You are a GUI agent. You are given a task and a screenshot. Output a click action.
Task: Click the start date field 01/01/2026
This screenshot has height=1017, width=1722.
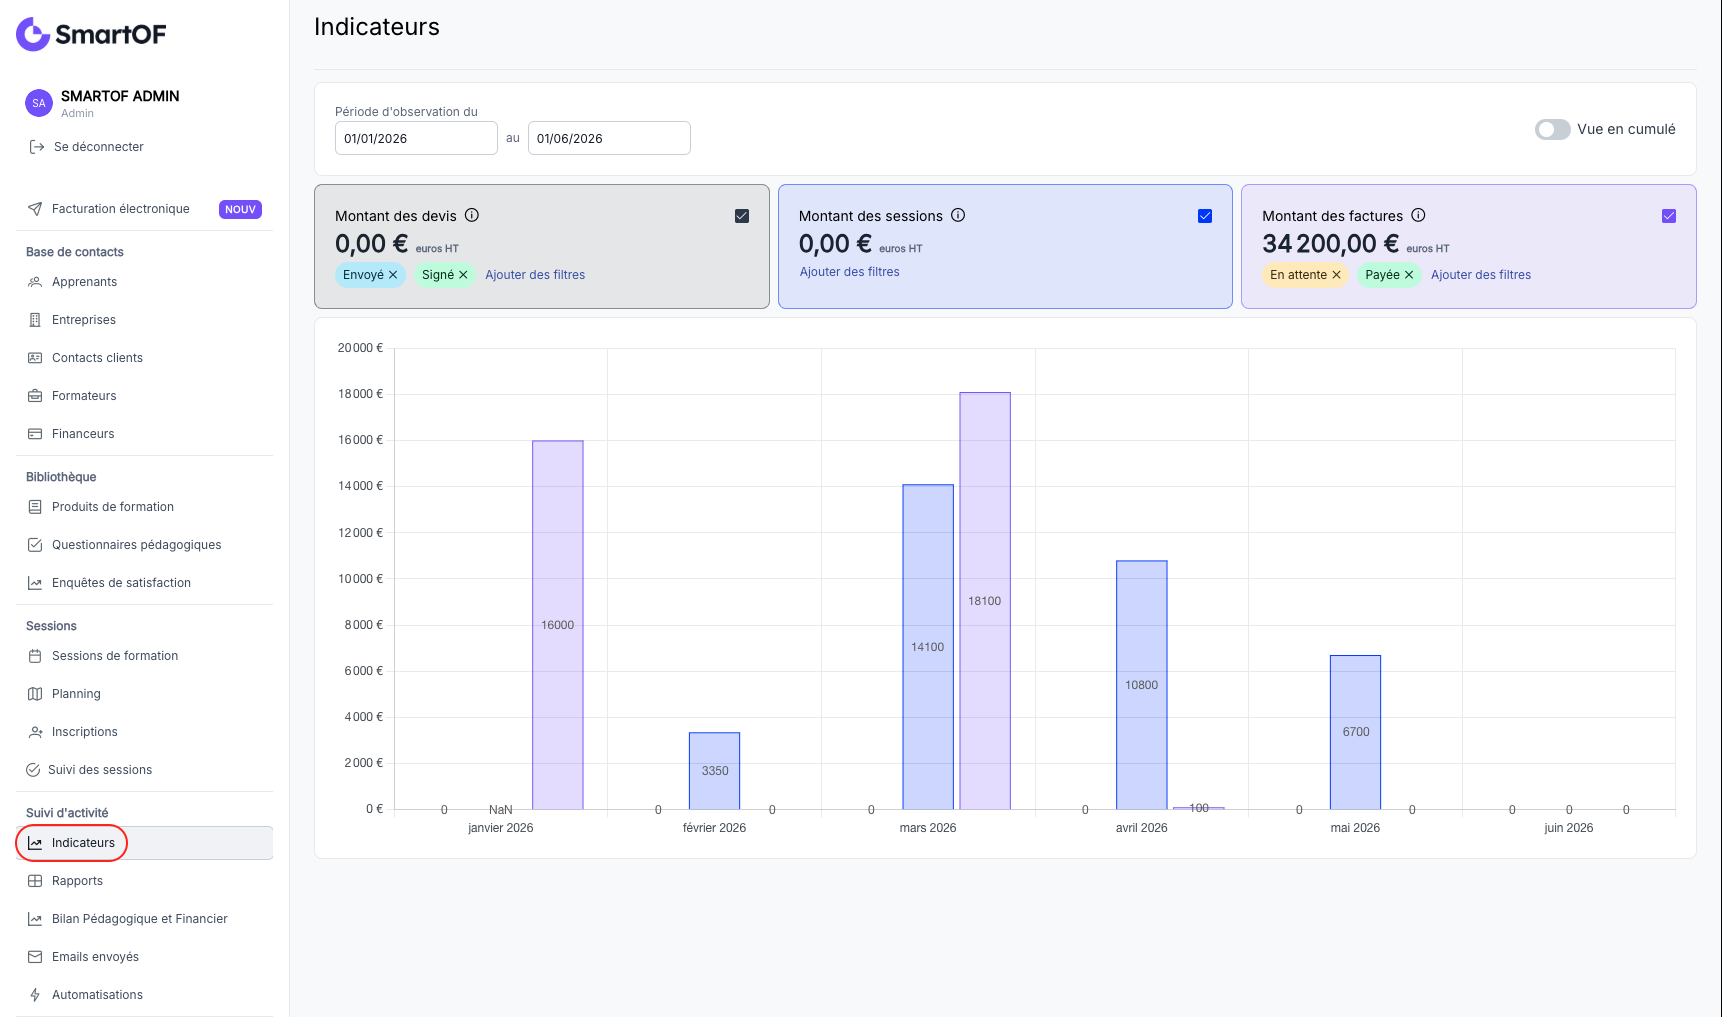(416, 138)
